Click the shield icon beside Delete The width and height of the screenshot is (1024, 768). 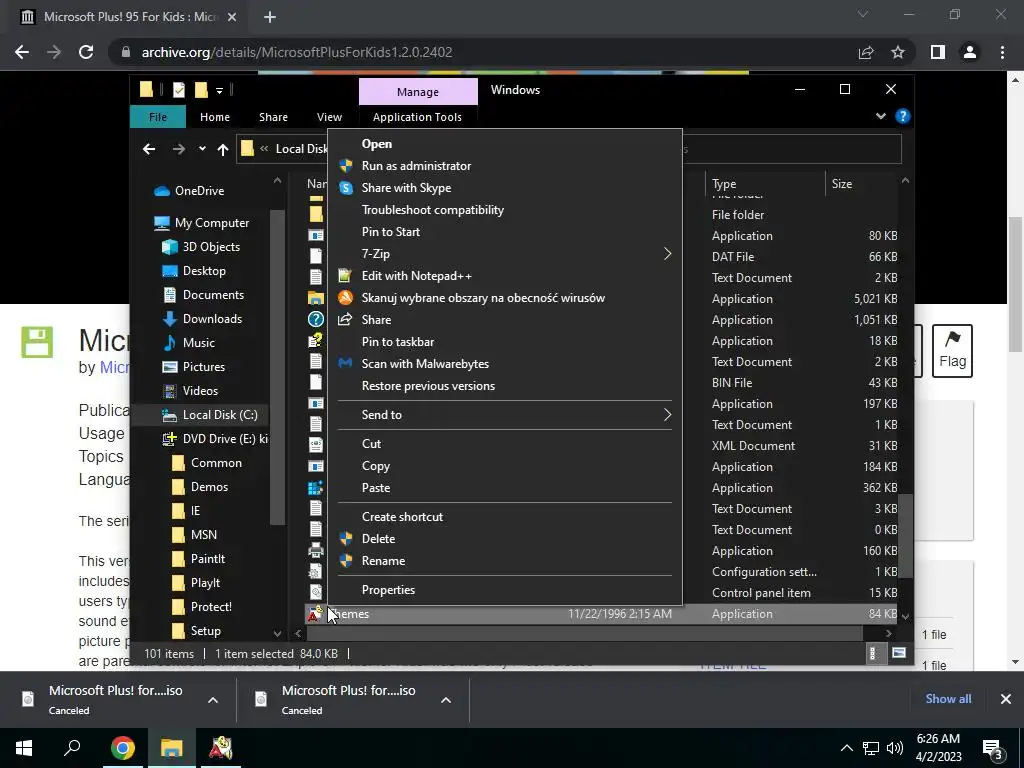click(x=345, y=539)
